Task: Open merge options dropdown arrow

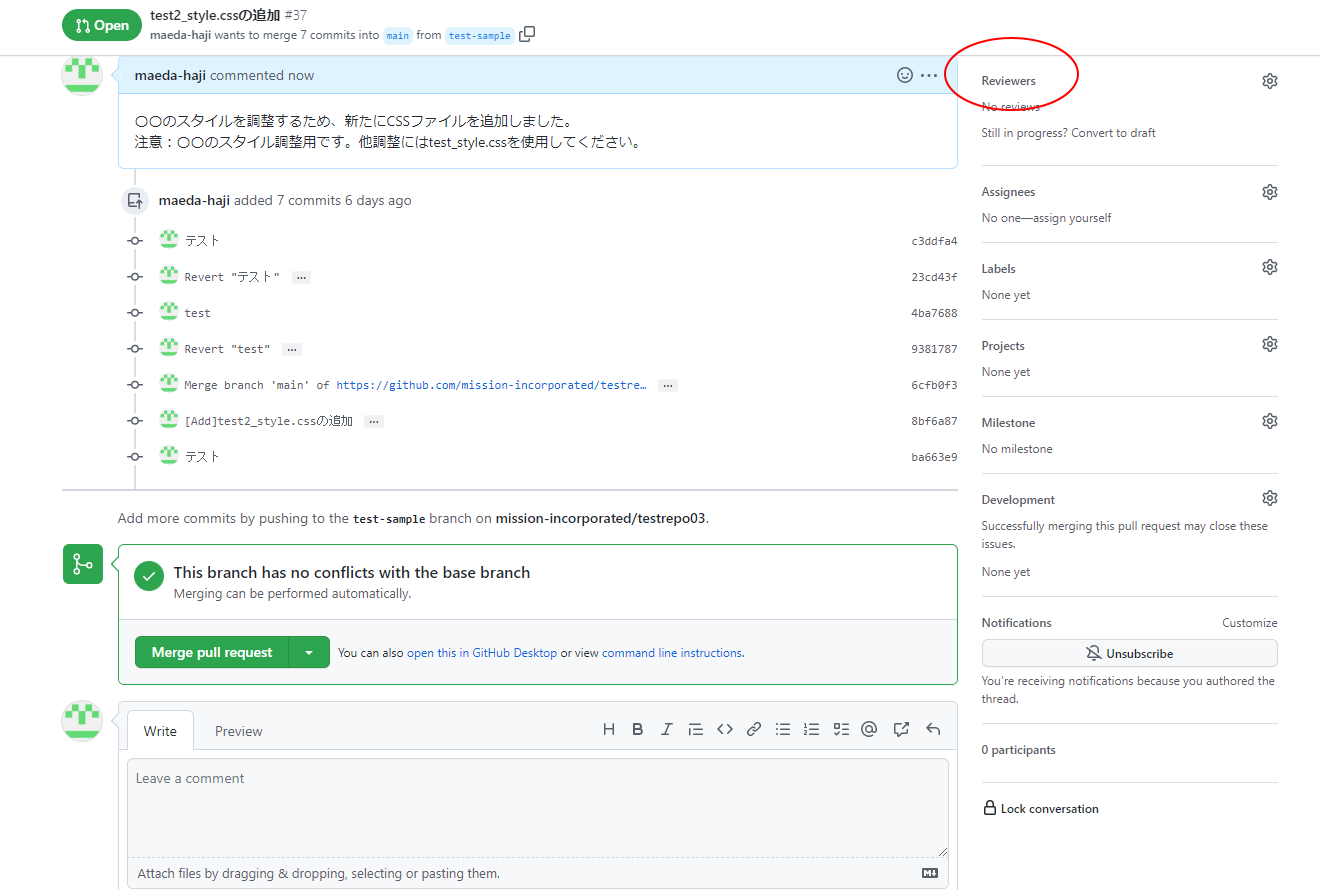Action: click(x=309, y=653)
